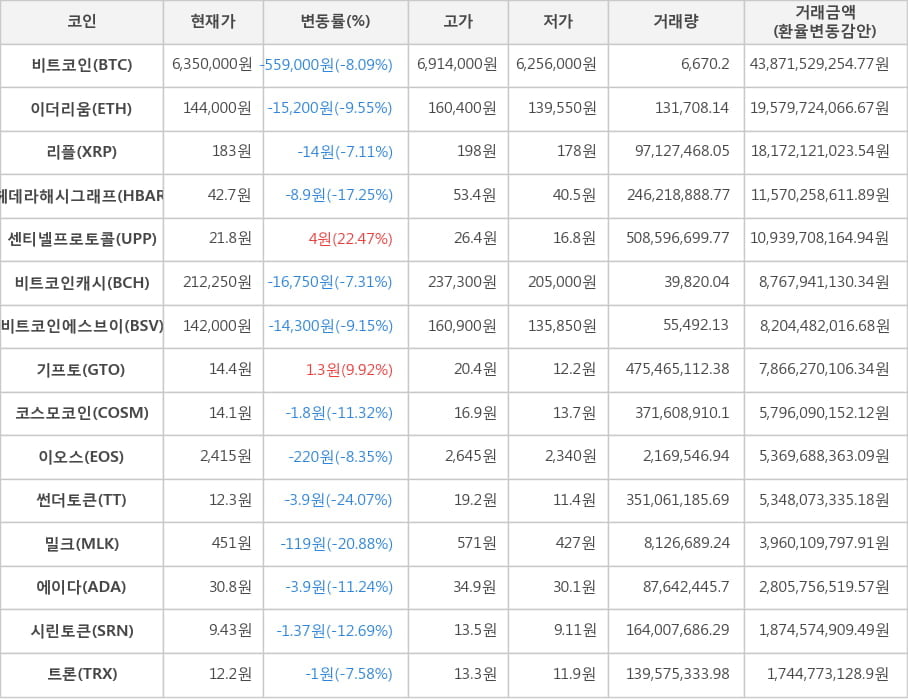The image size is (908, 700).
Task: Click GTO change 1.3원(9.92%)
Action: point(349,369)
